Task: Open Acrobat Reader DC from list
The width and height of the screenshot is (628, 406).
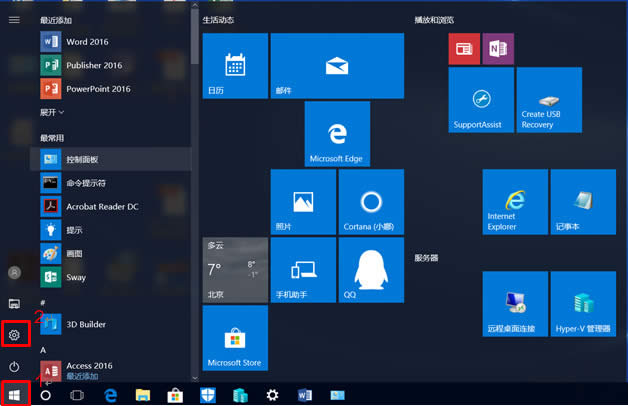Action: (x=101, y=206)
